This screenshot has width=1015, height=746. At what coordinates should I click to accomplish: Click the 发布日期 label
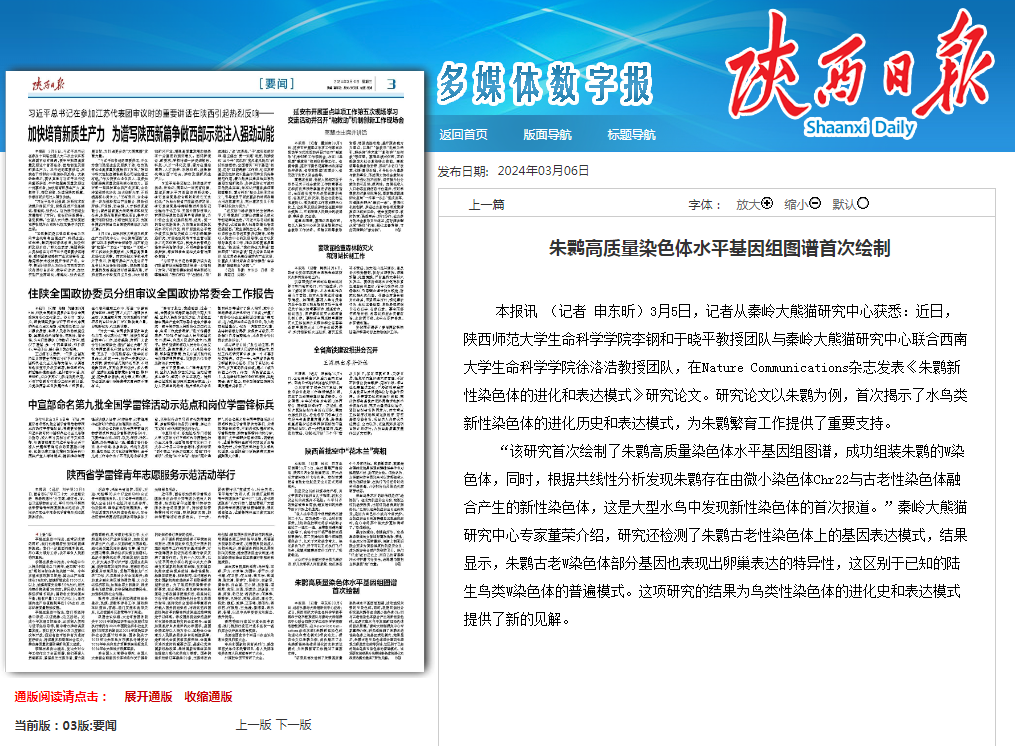[x=463, y=171]
